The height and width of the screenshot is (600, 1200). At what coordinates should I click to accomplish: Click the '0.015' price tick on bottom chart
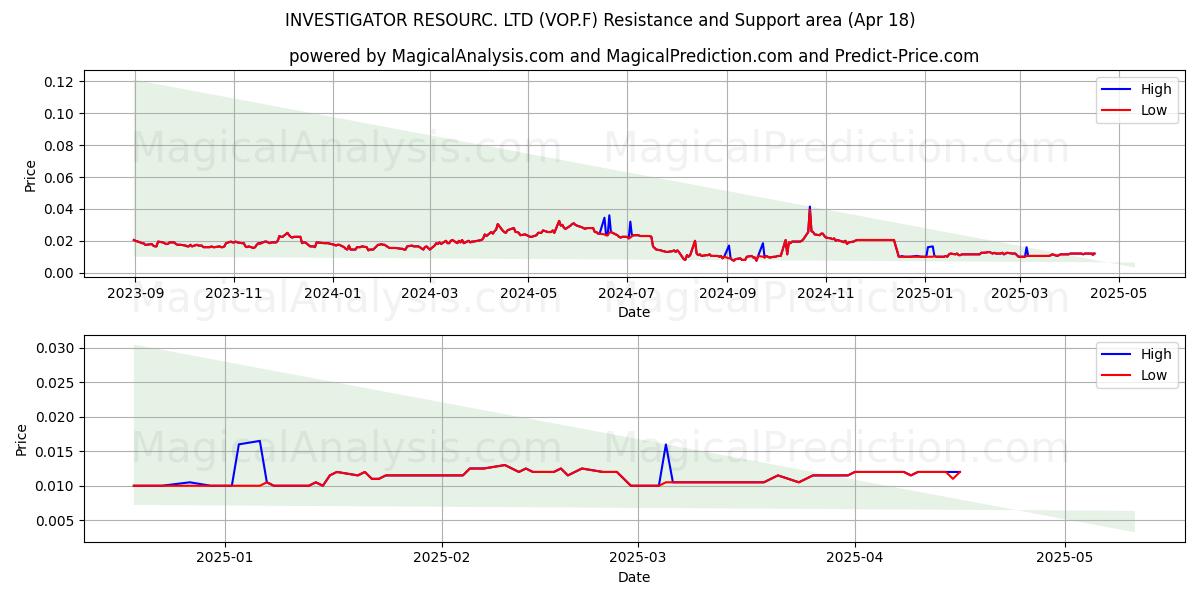(55, 452)
